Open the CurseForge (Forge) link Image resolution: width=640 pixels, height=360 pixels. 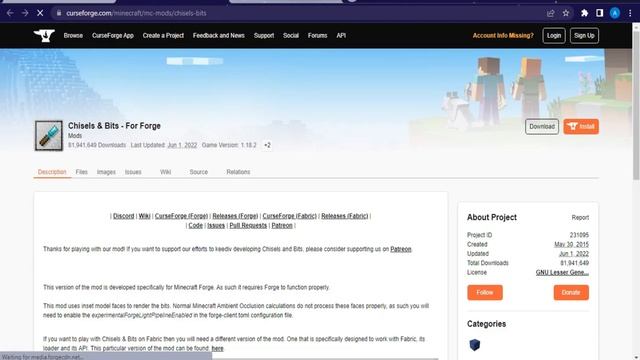[x=181, y=216]
